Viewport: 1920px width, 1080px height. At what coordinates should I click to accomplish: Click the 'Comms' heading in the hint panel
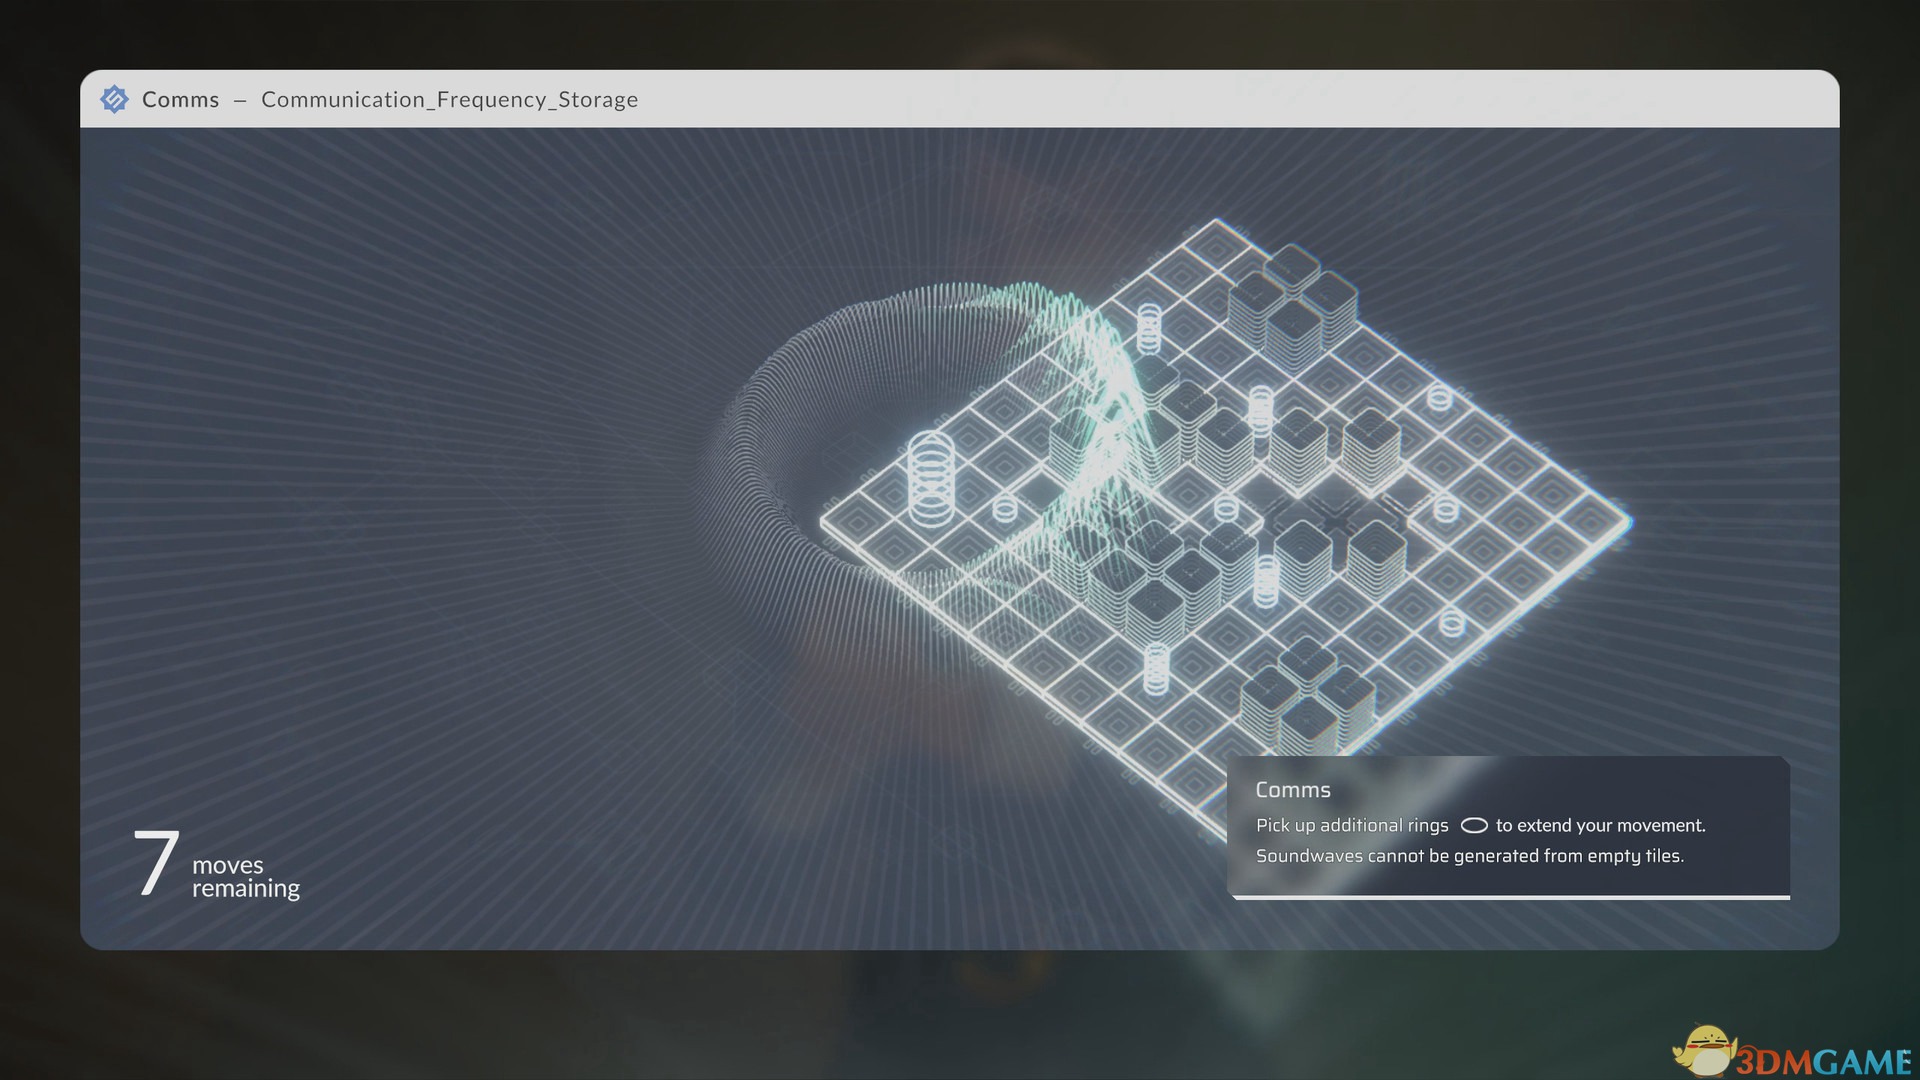click(x=1293, y=790)
